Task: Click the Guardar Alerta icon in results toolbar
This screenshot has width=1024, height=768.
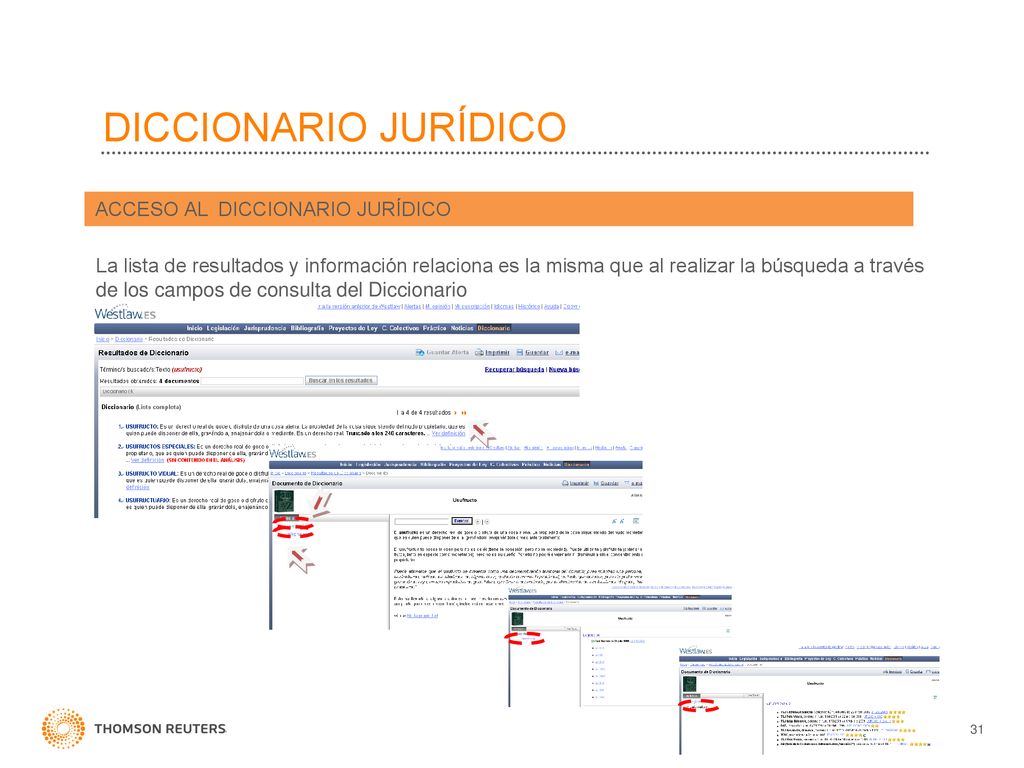Action: click(420, 353)
